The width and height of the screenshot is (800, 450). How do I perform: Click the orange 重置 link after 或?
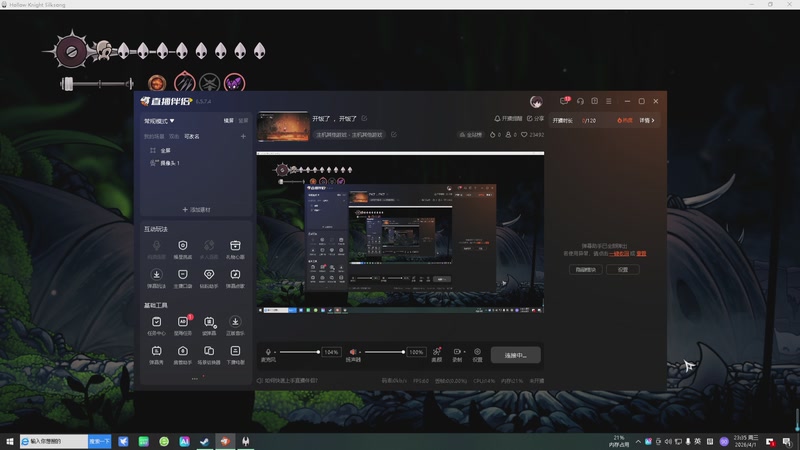pyautogui.click(x=641, y=254)
